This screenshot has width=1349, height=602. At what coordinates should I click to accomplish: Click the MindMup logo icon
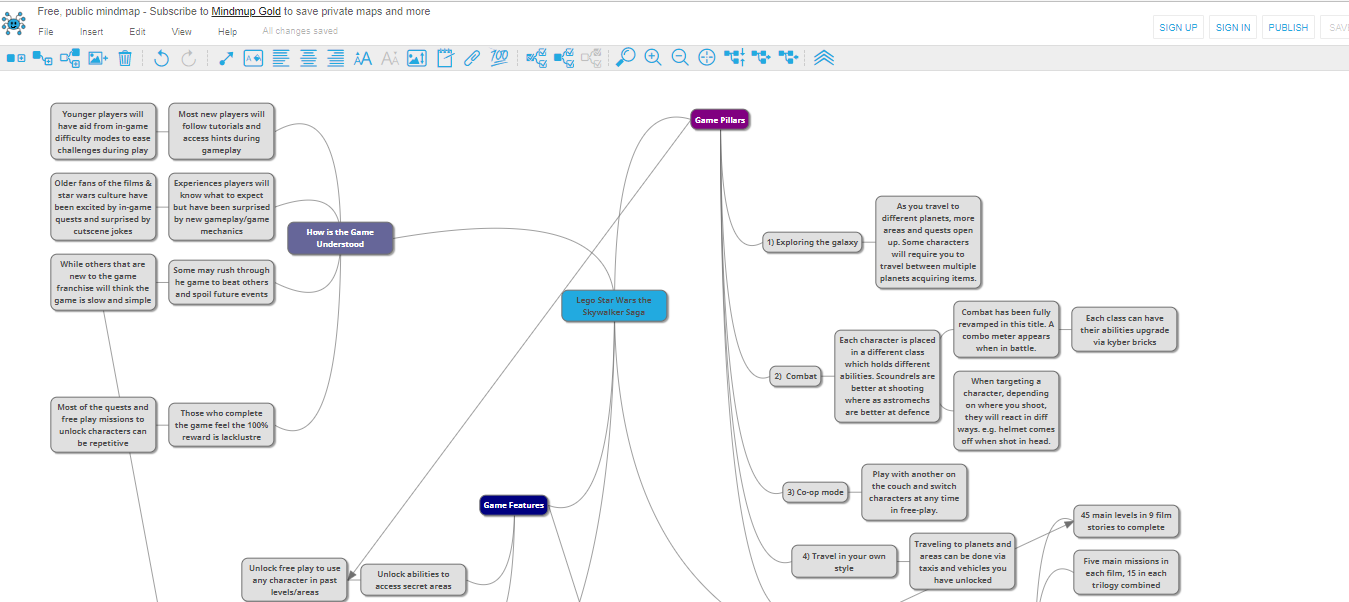14,21
